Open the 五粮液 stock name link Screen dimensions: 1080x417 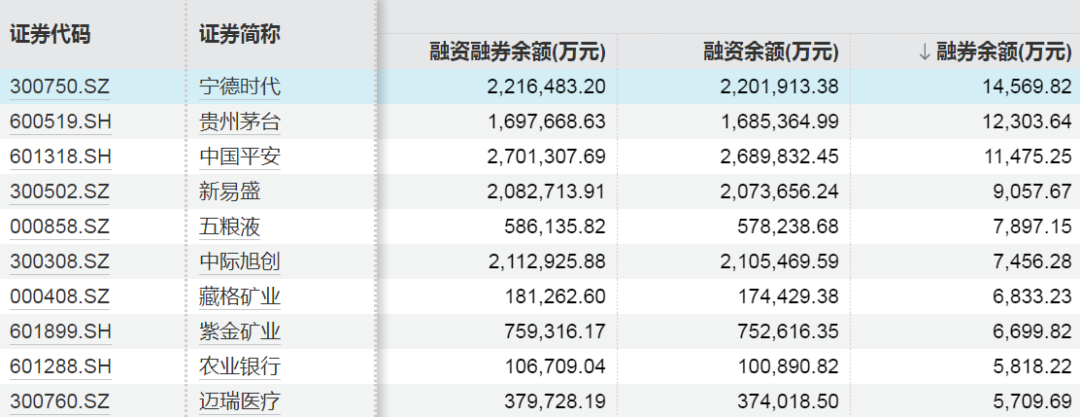[230, 227]
